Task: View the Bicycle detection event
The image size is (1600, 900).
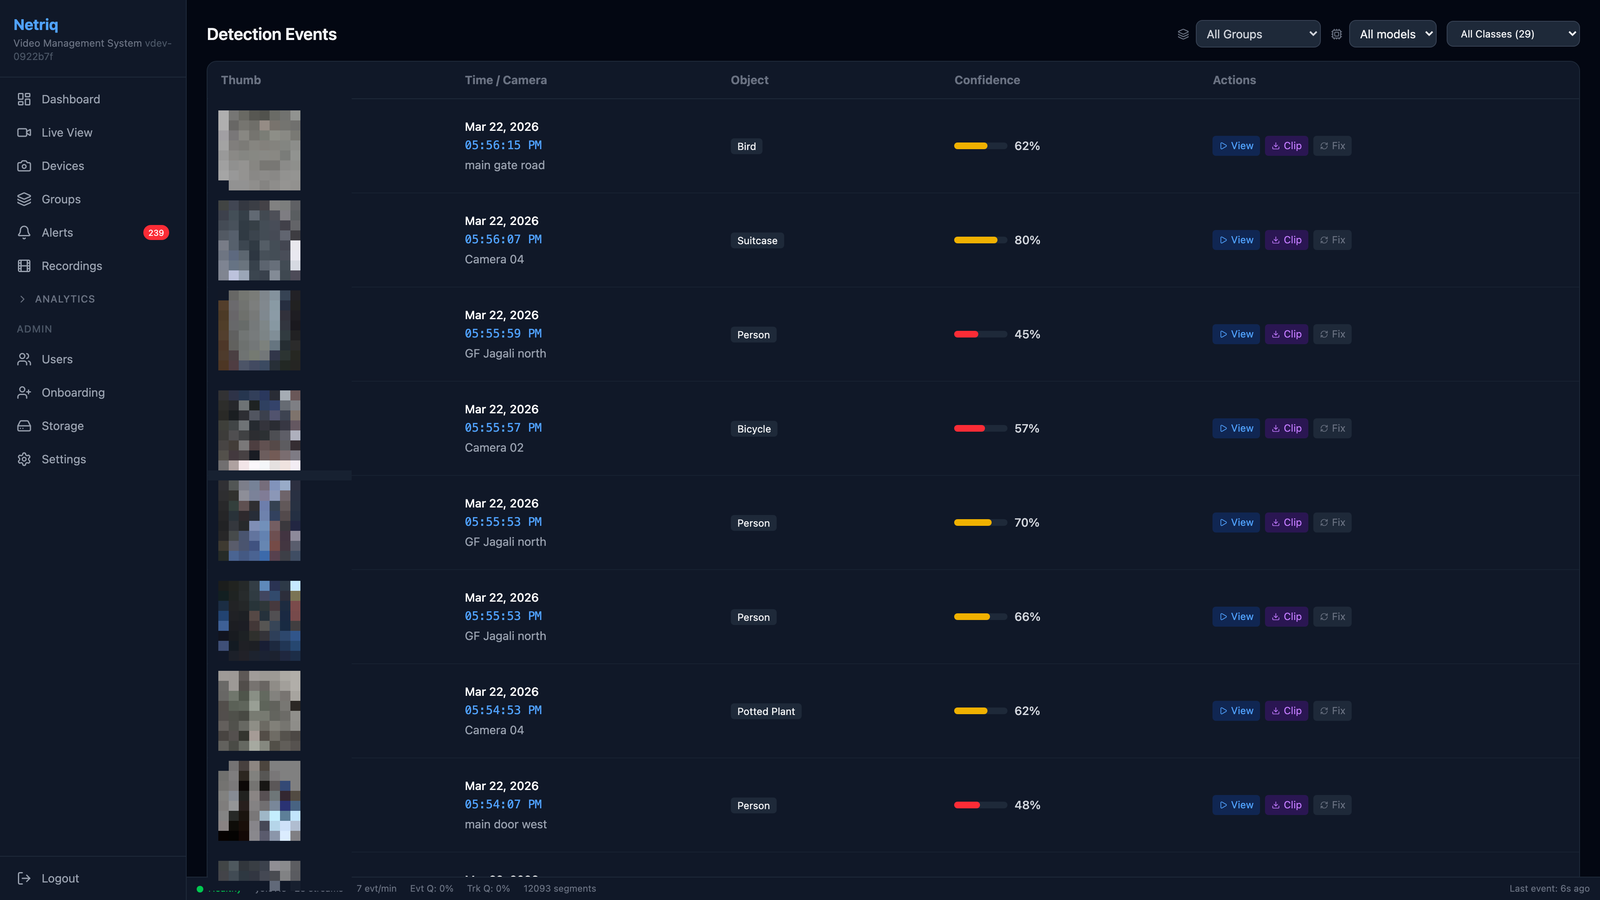Action: coord(1236,428)
